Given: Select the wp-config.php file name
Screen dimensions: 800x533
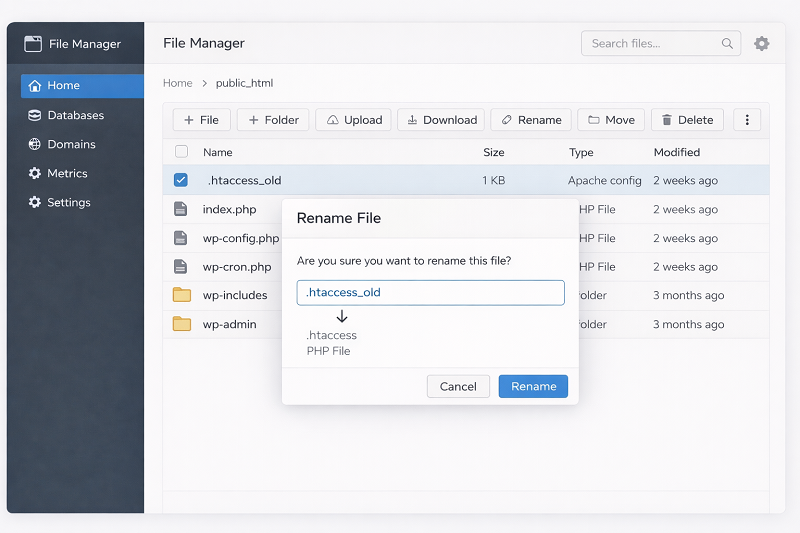Looking at the screenshot, I should click(241, 239).
